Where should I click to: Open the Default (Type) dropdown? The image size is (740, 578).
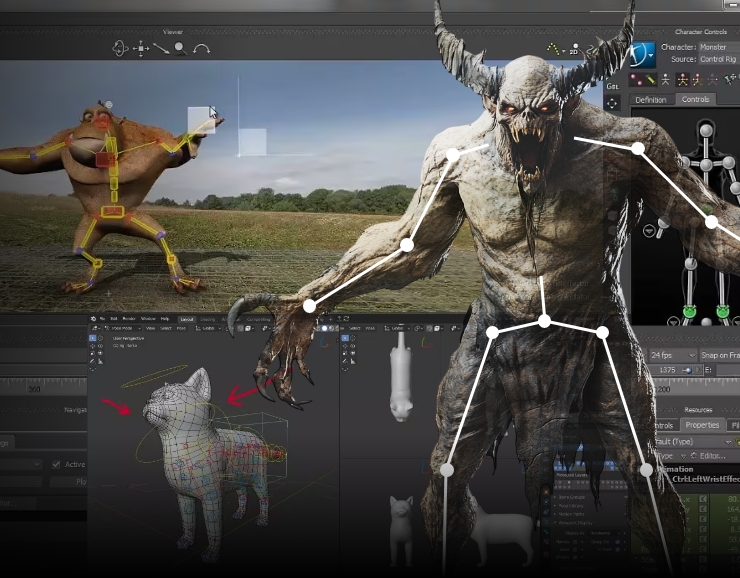pyautogui.click(x=694, y=442)
